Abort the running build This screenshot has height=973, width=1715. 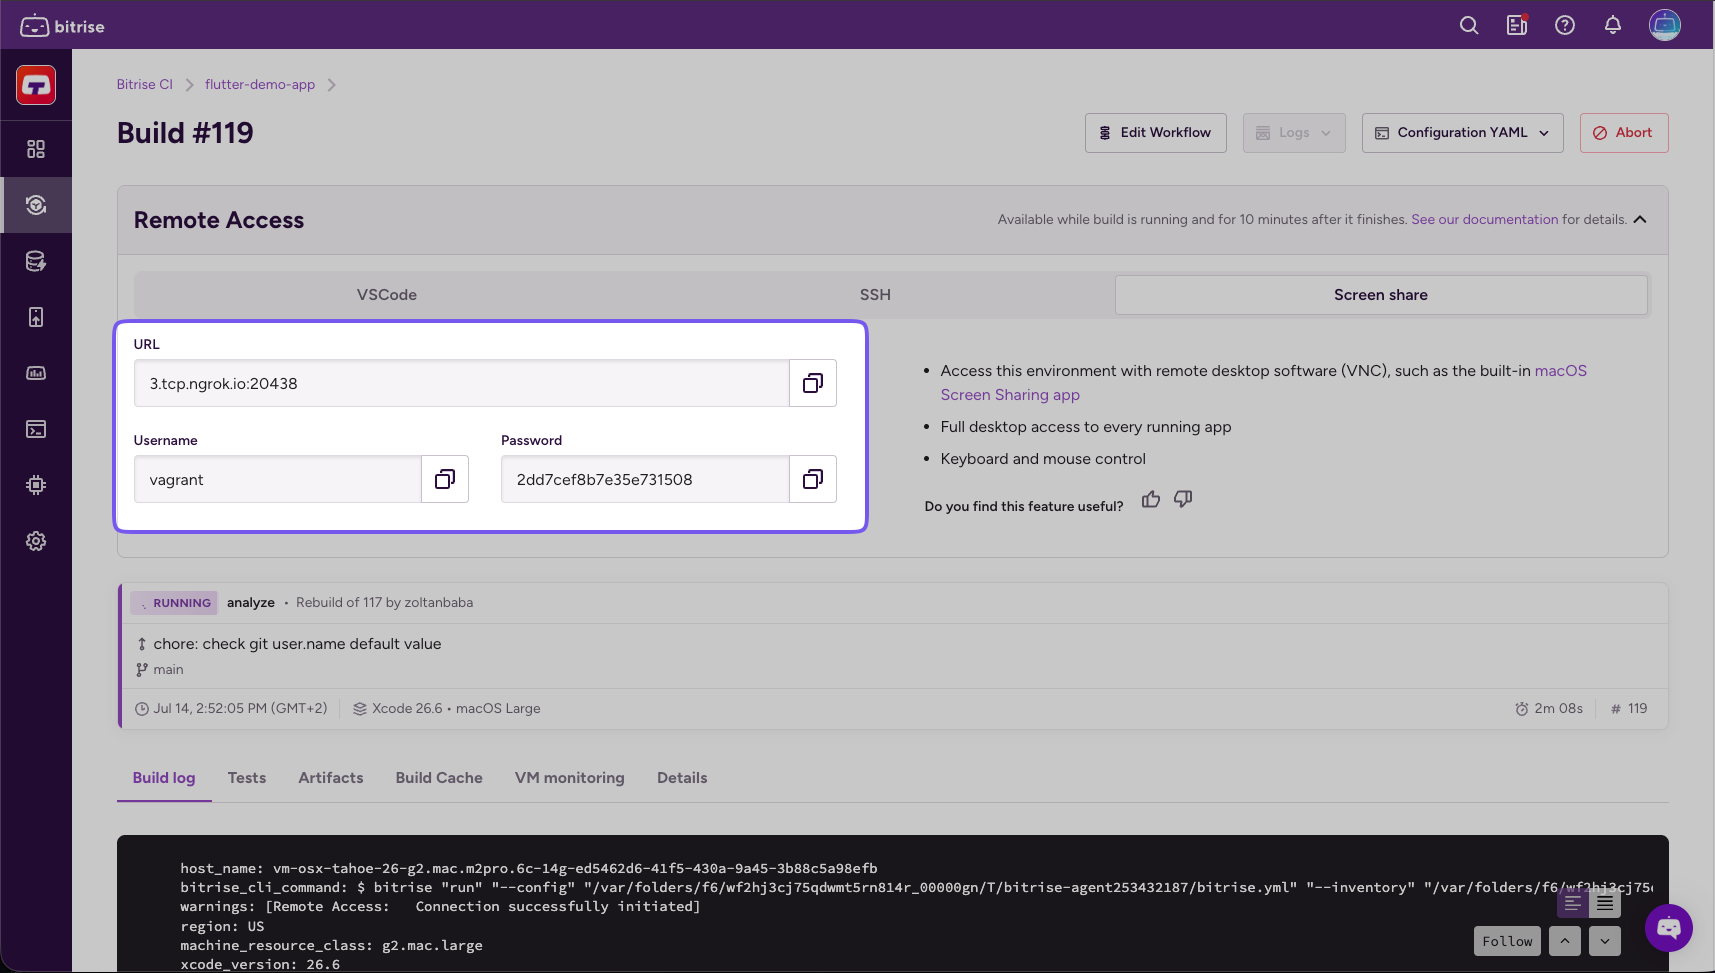pyautogui.click(x=1624, y=133)
